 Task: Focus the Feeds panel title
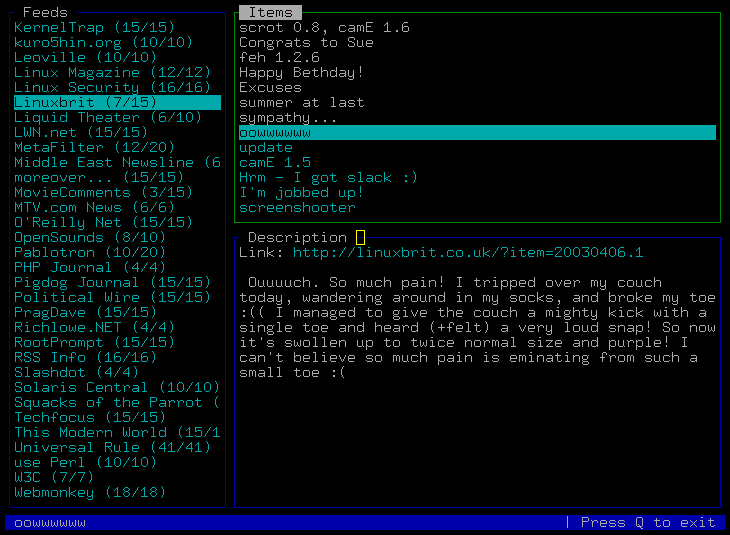[x=45, y=12]
